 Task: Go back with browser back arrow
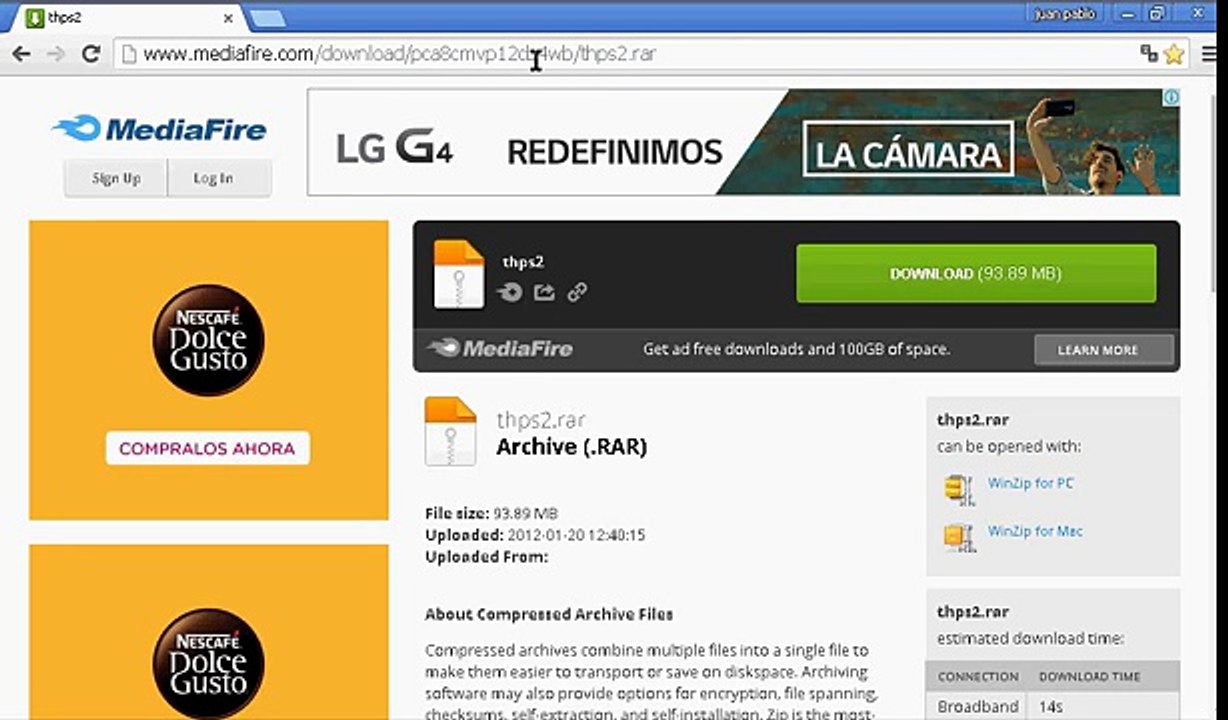21,54
